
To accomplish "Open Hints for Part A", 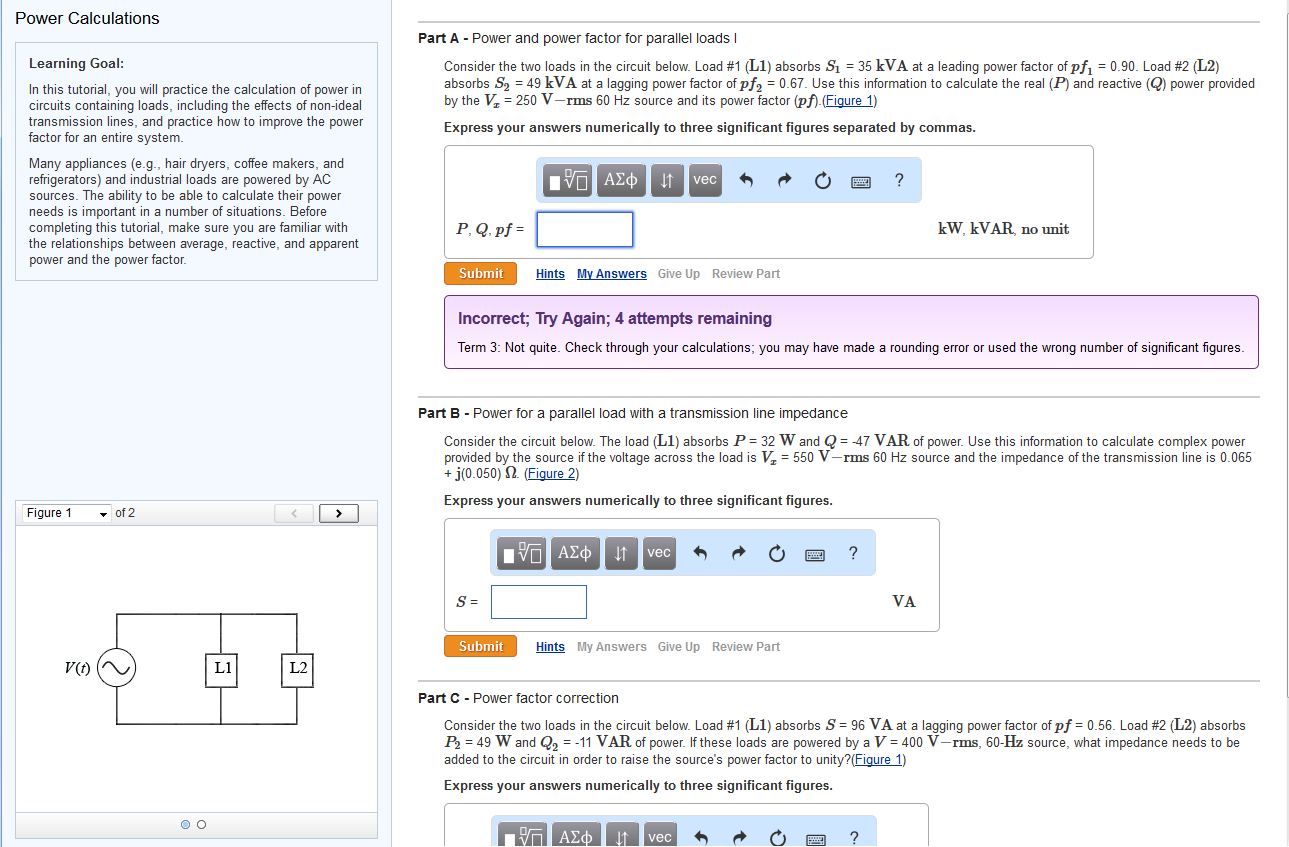I will (550, 274).
